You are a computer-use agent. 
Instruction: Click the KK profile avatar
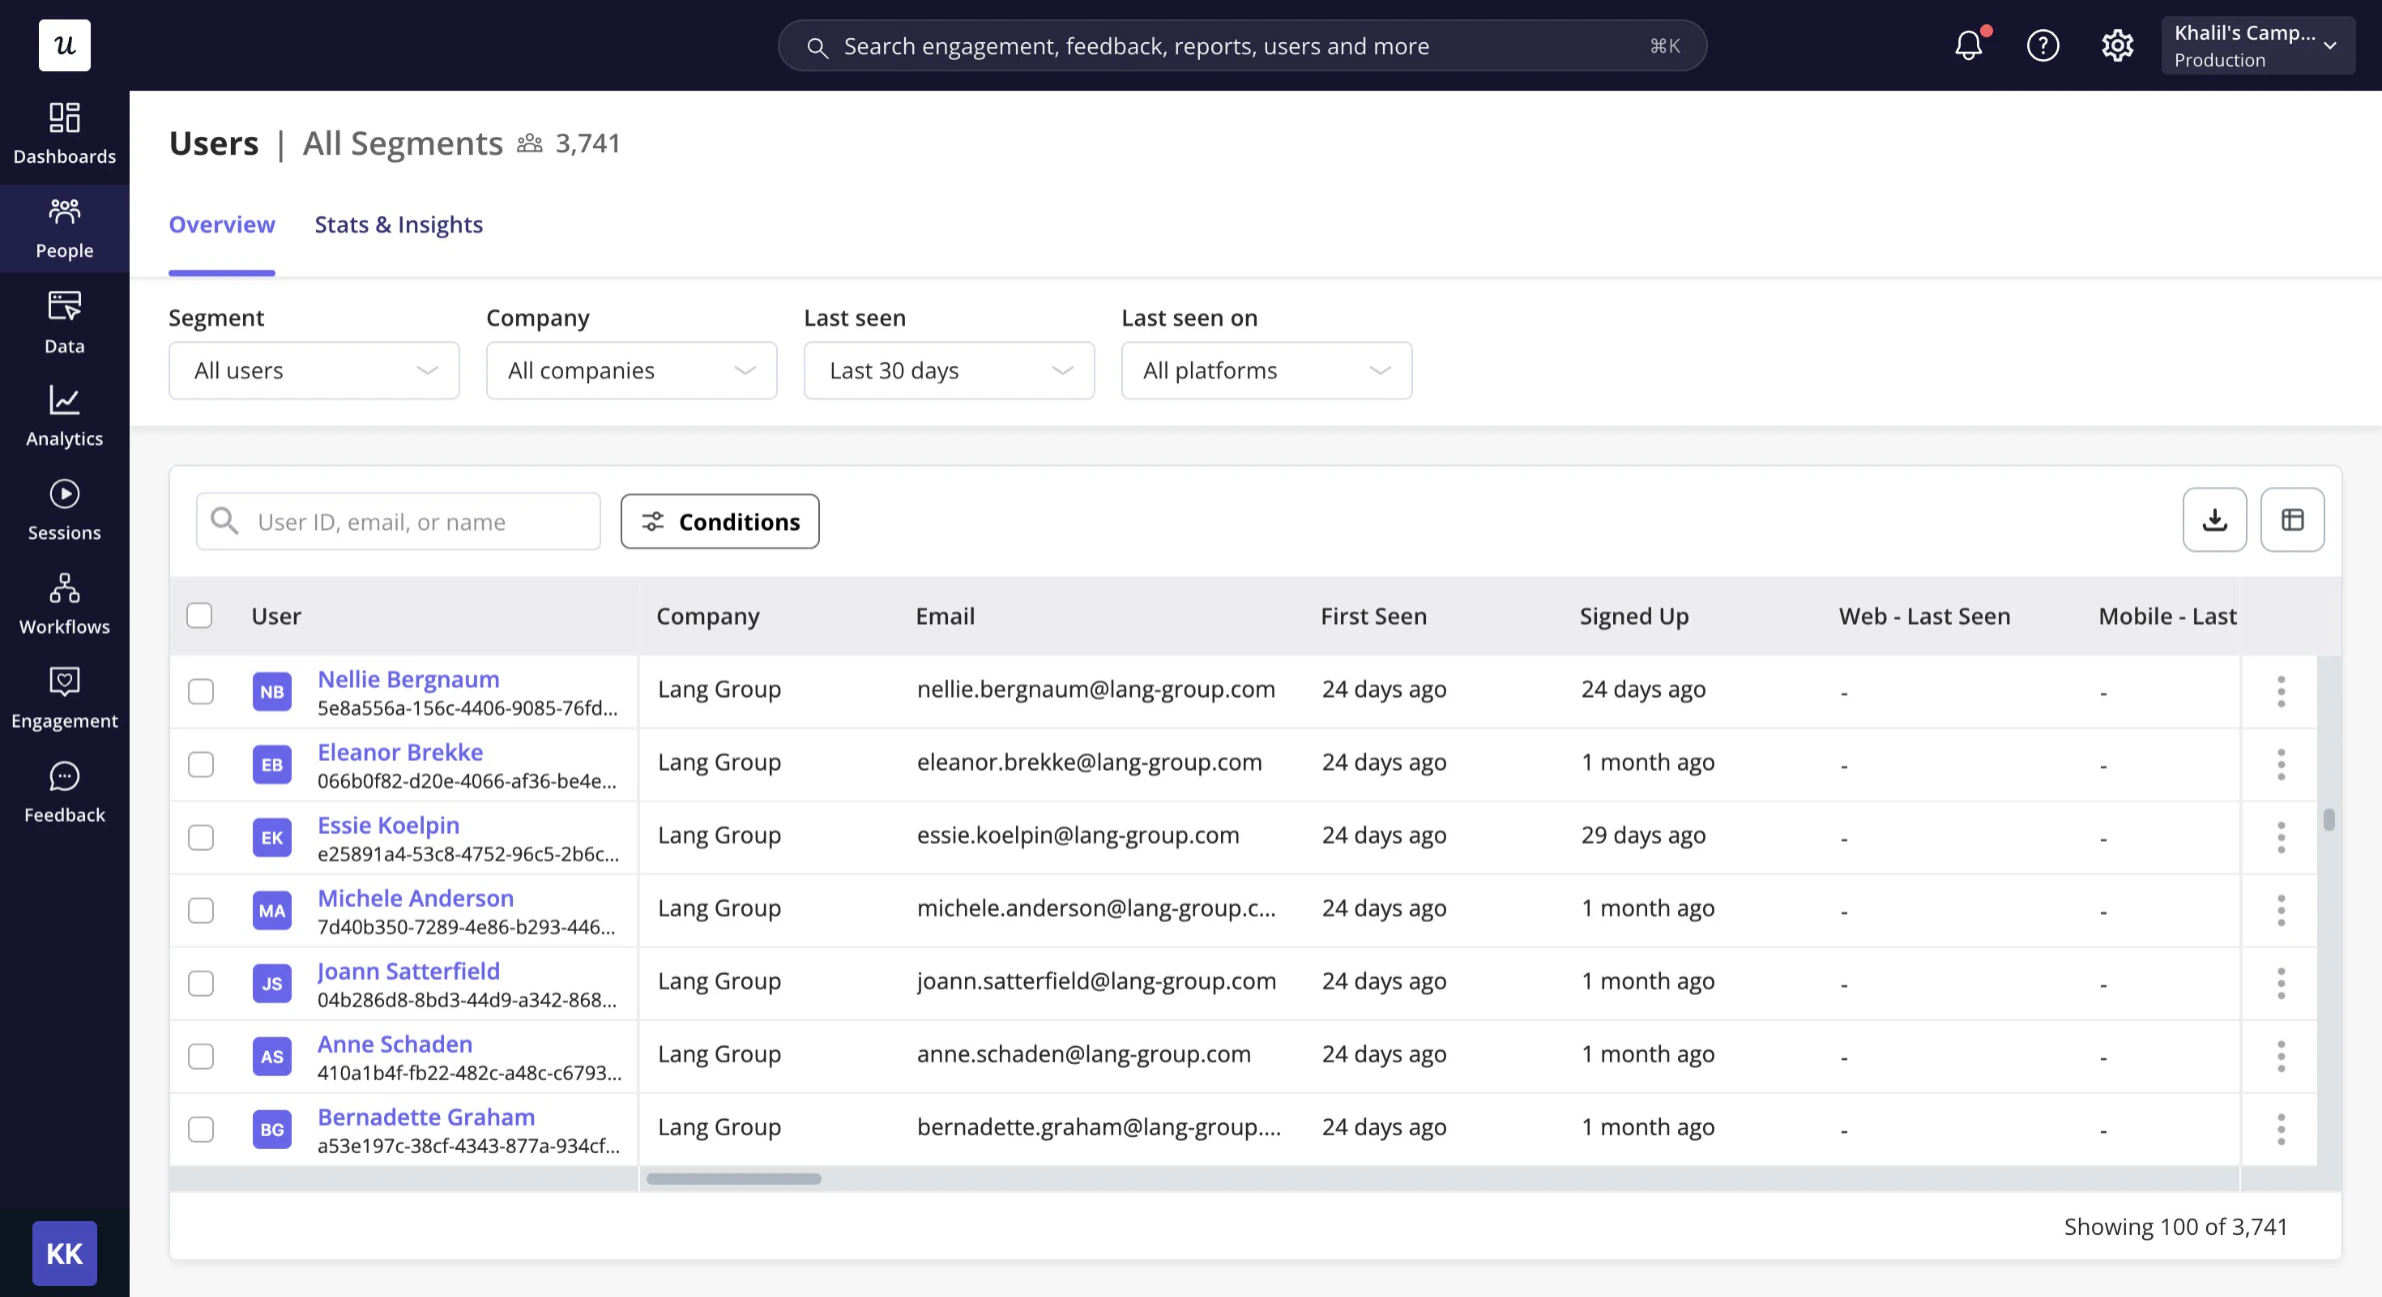(x=65, y=1253)
